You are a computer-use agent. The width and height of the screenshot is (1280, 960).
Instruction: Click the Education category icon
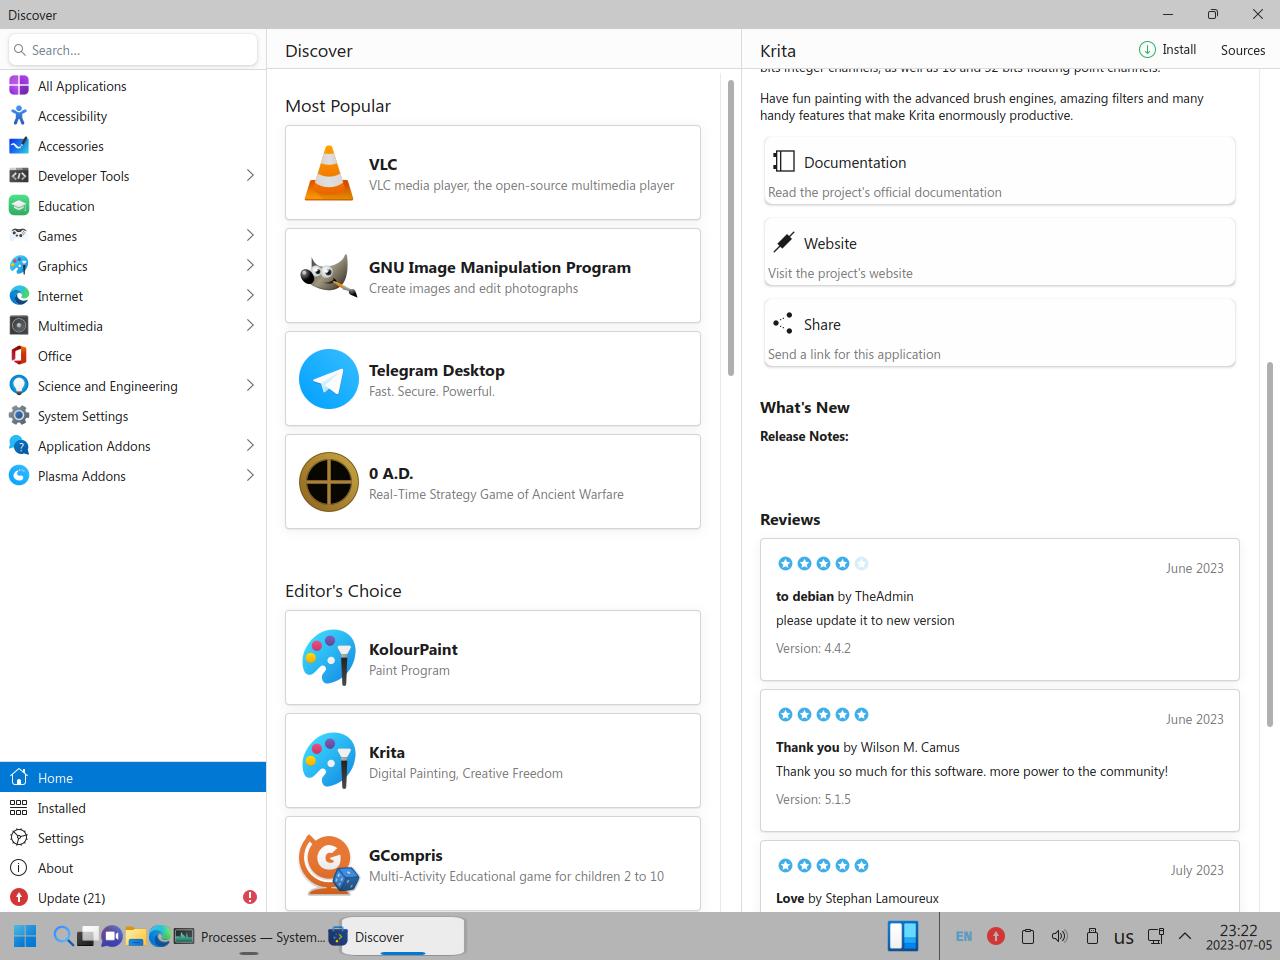point(19,206)
